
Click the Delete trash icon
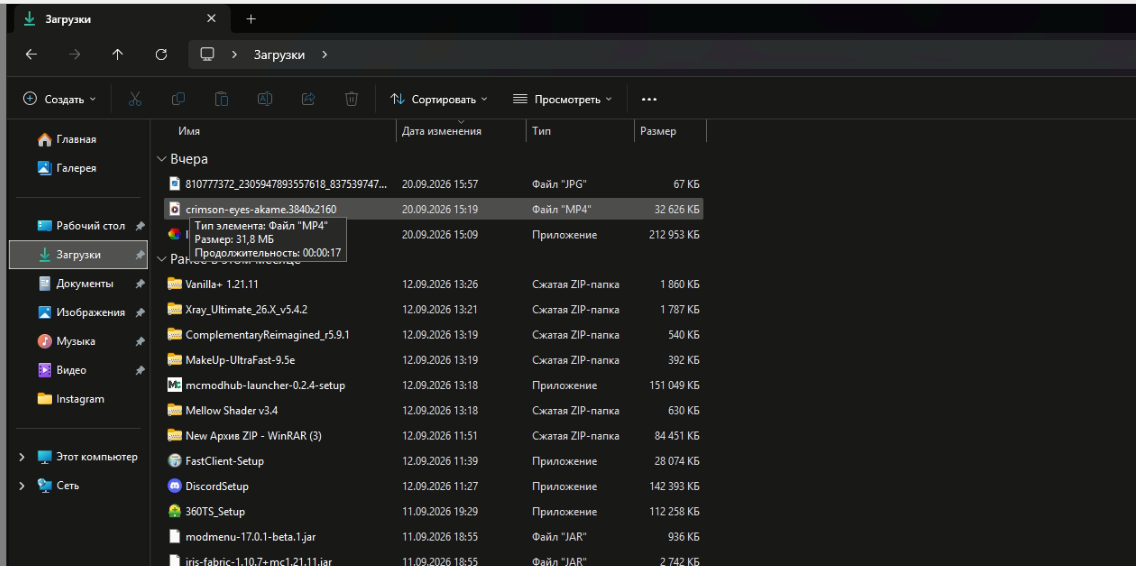click(x=351, y=99)
